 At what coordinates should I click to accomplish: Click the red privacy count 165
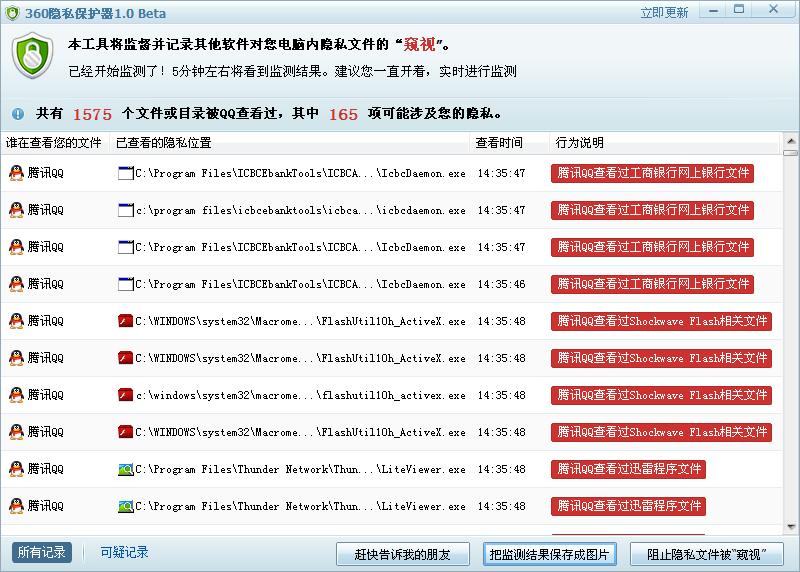(x=343, y=114)
